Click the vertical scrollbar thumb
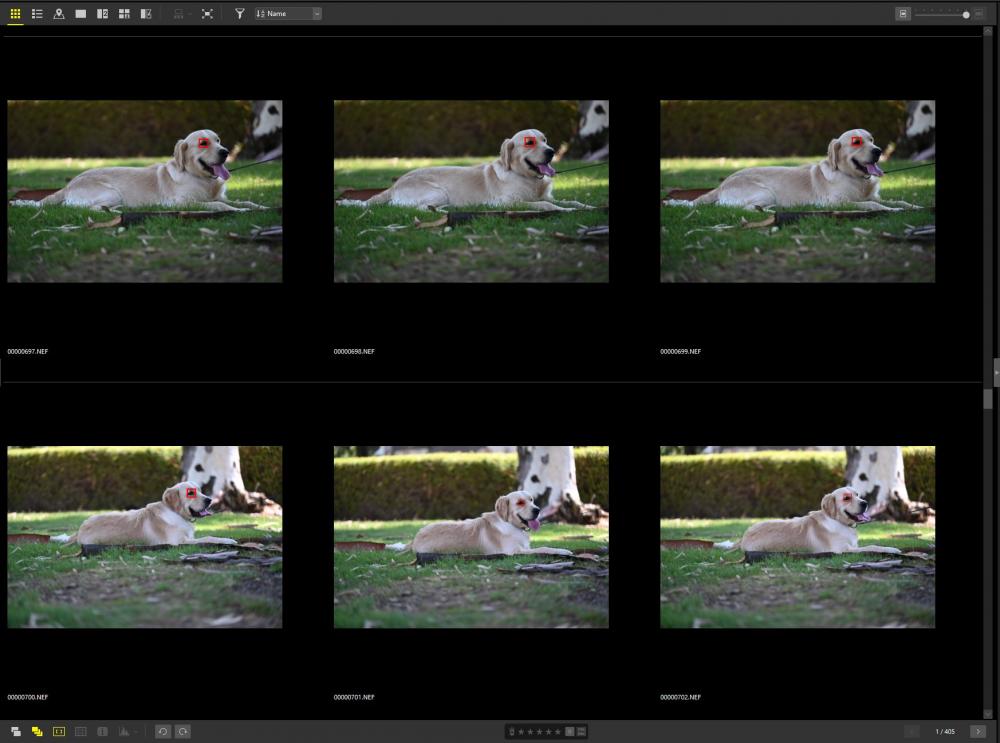 tap(988, 399)
